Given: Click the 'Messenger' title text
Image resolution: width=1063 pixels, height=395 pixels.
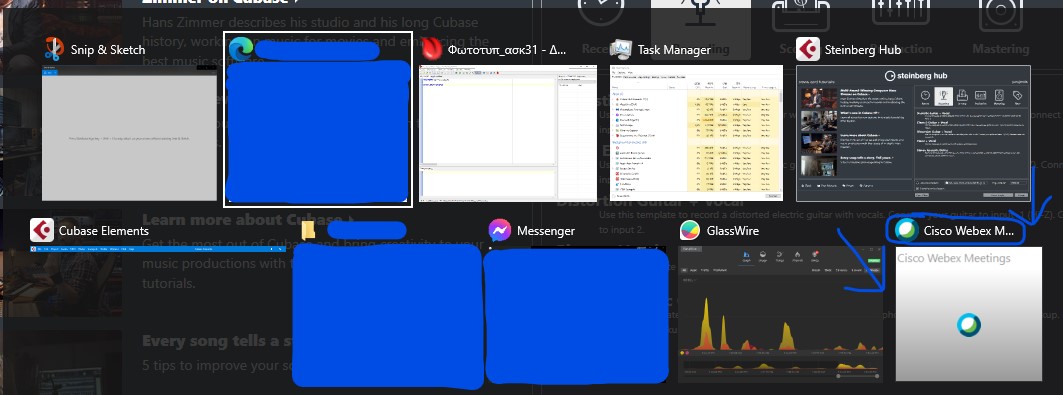Looking at the screenshot, I should 546,231.
